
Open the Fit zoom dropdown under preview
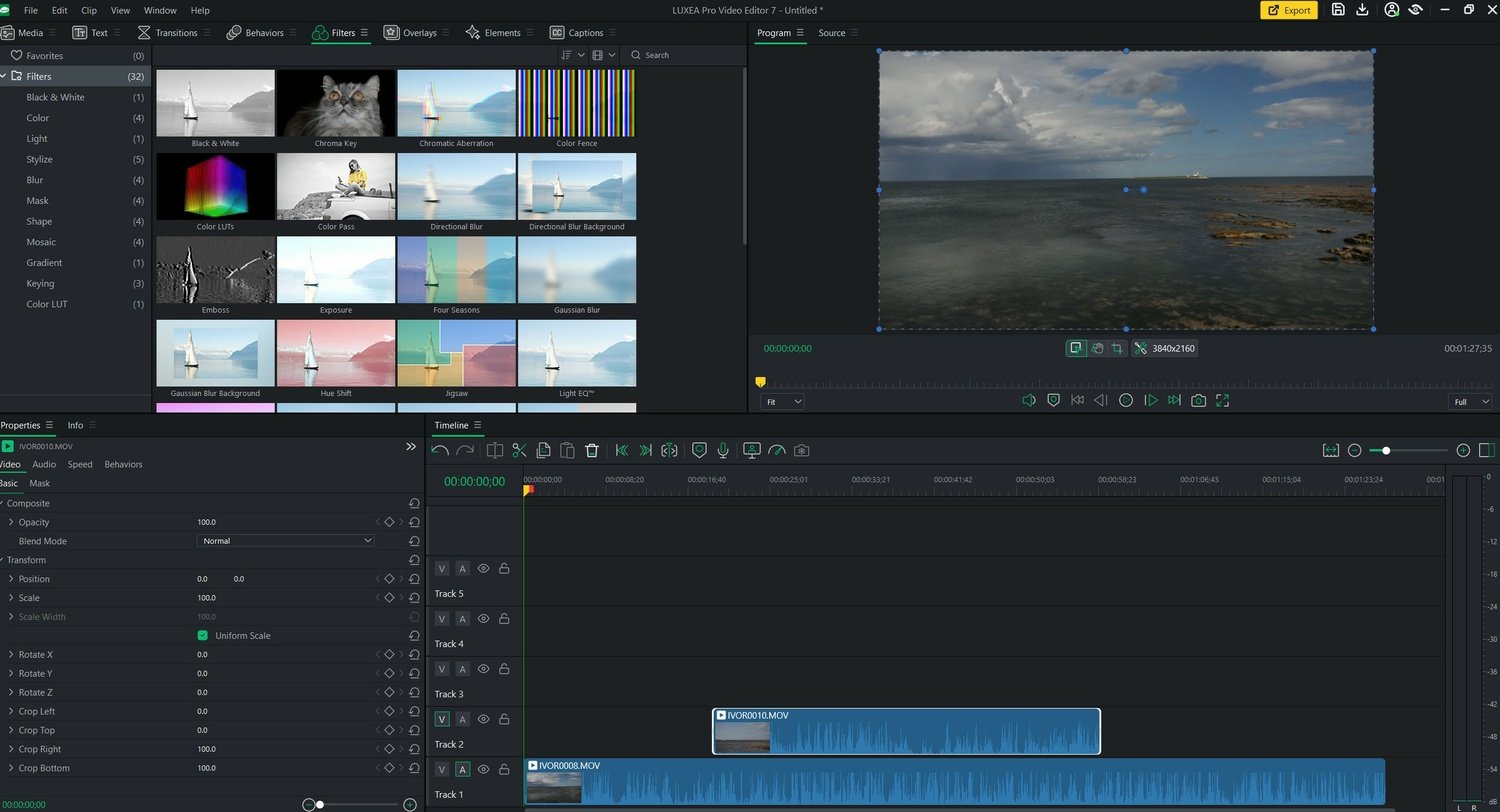point(782,401)
